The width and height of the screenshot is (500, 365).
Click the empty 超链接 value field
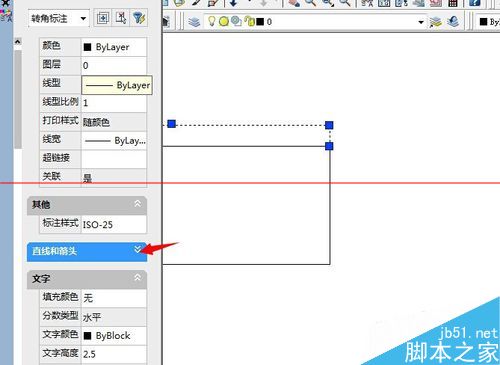pyautogui.click(x=114, y=159)
